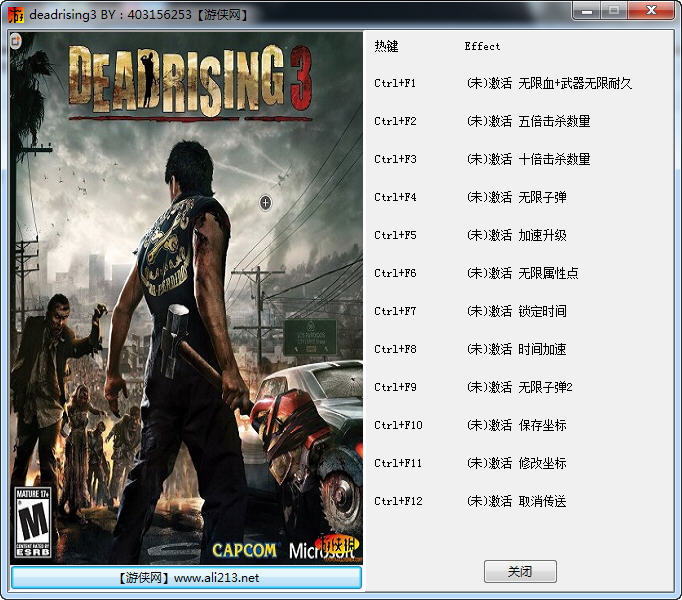682x600 pixels.
Task: Open the 游侠网 www.ali213.net link bar
Action: [187, 578]
